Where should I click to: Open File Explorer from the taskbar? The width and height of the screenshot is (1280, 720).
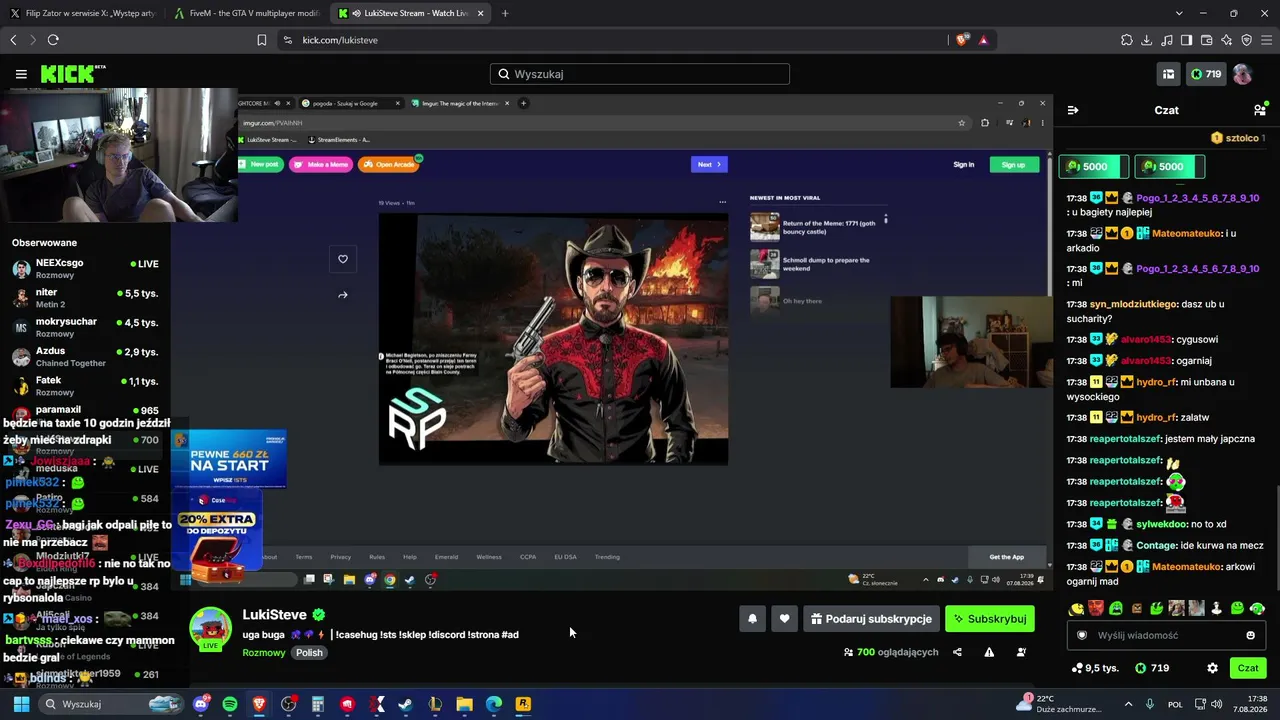coord(464,704)
